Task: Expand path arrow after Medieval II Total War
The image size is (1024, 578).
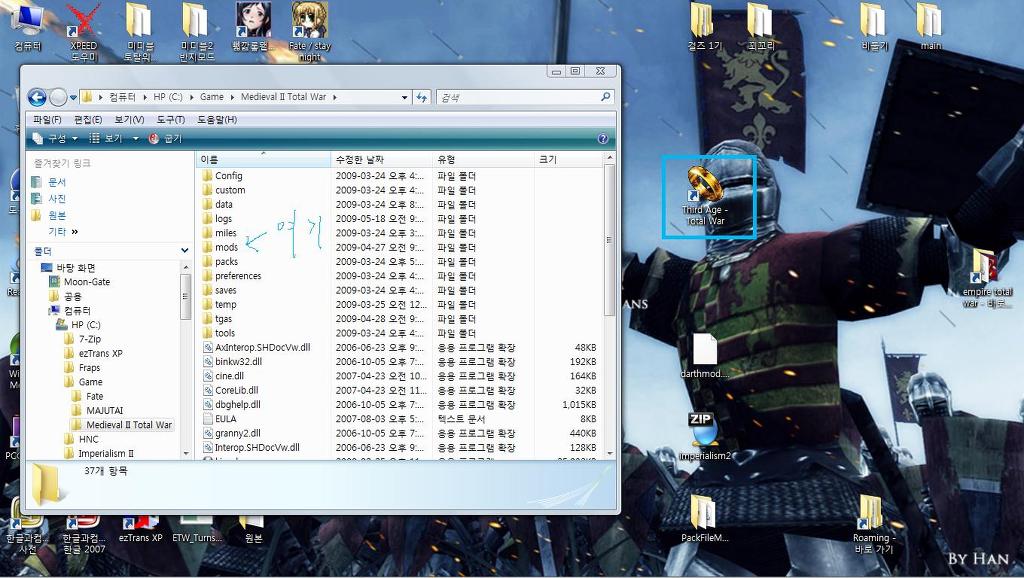Action: point(334,97)
